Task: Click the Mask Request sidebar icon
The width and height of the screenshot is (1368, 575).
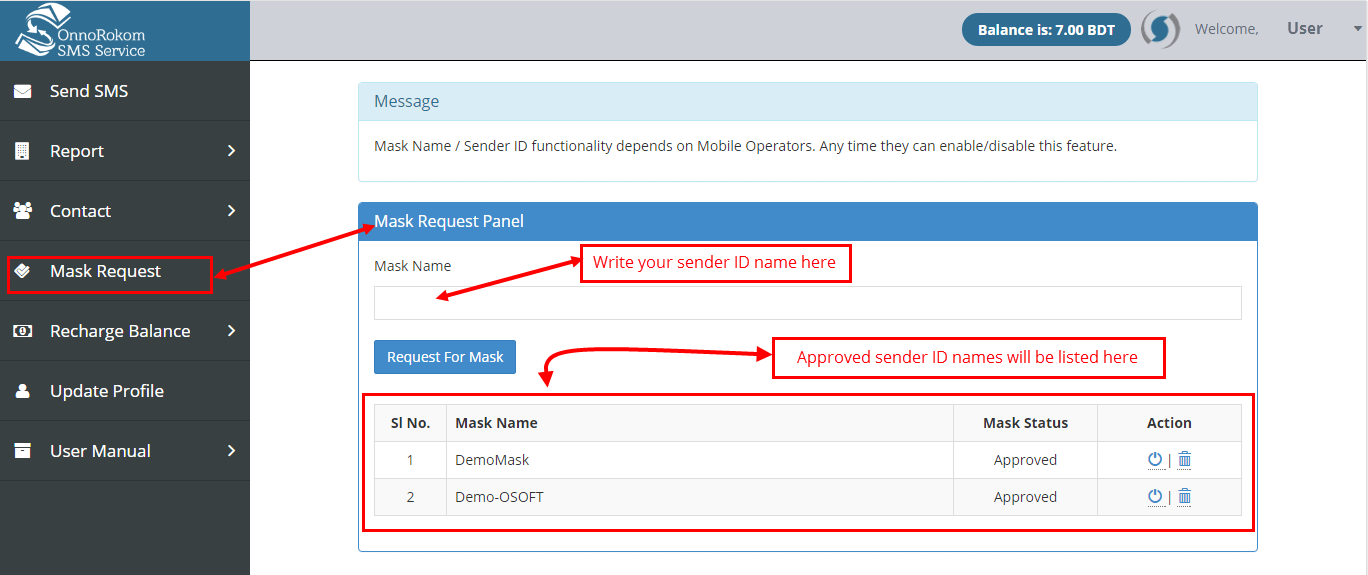Action: [22, 271]
